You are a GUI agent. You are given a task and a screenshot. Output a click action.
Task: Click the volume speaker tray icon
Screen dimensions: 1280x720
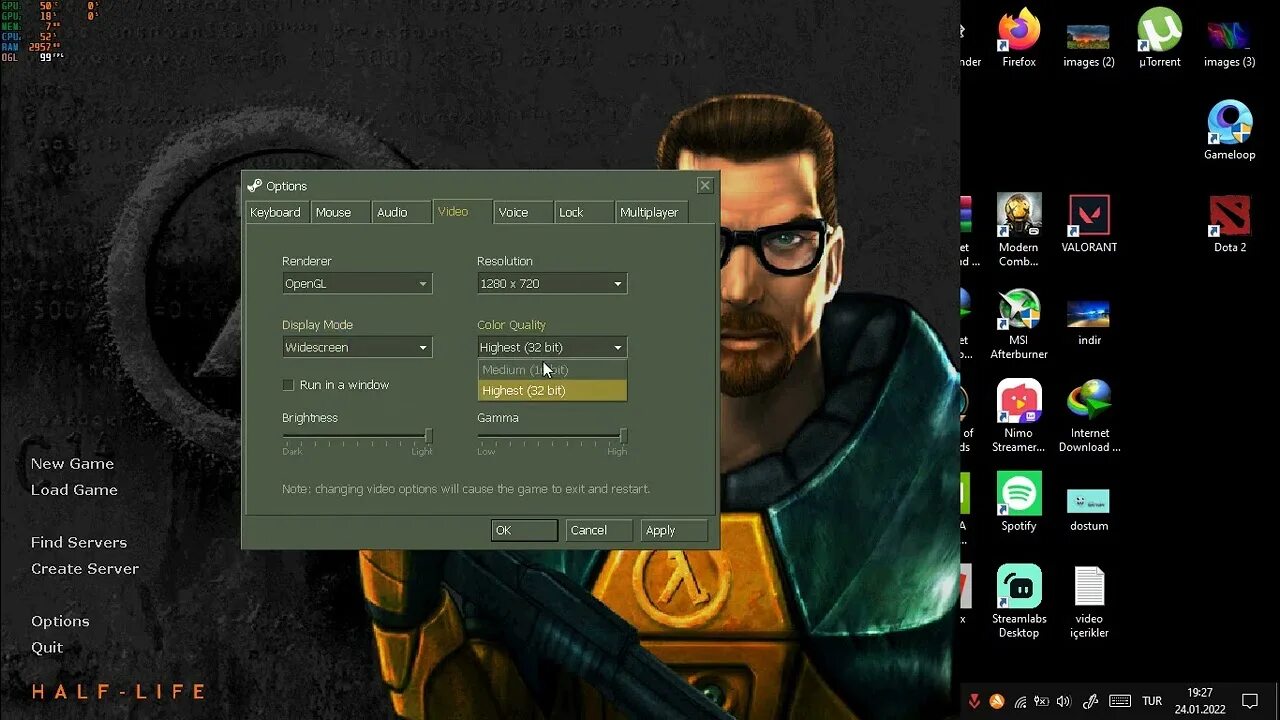pyautogui.click(x=1063, y=701)
